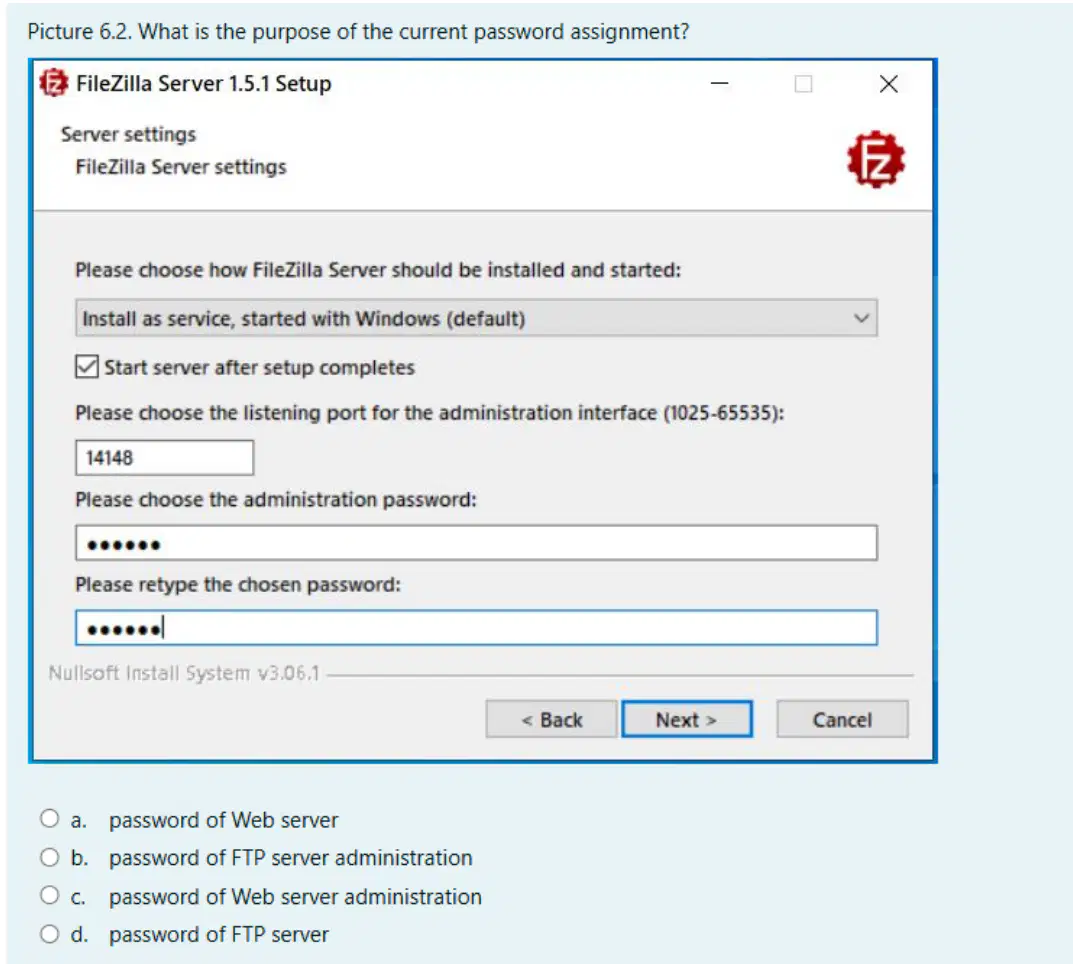This screenshot has height=964, width=1073.
Task: Click the Nullsoft Install System label
Action: click(x=183, y=673)
